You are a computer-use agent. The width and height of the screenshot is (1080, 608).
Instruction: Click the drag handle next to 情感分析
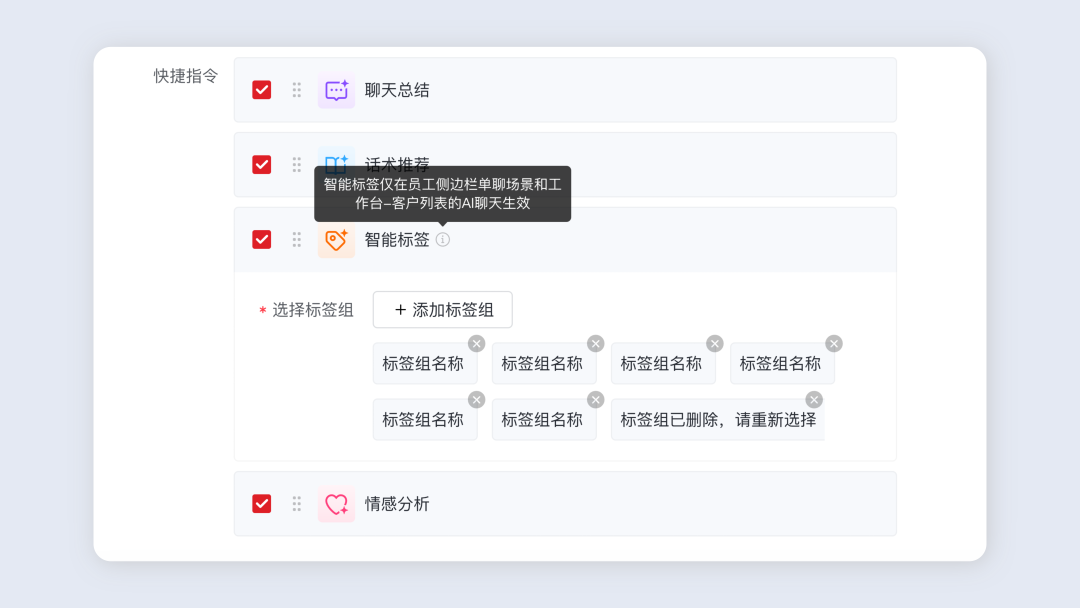click(x=297, y=504)
